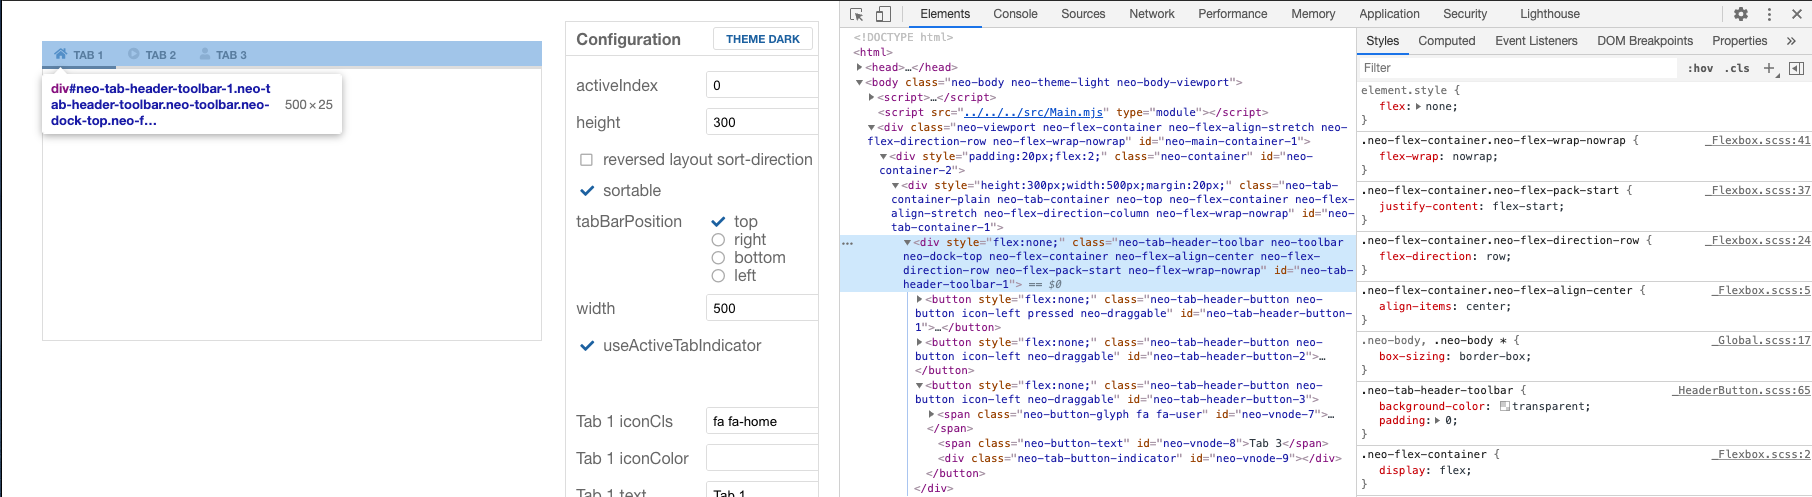Viewport: 1812px width, 497px height.
Task: Collapse the selected neo-tab-header-toolbar-1 node
Action: point(907,243)
